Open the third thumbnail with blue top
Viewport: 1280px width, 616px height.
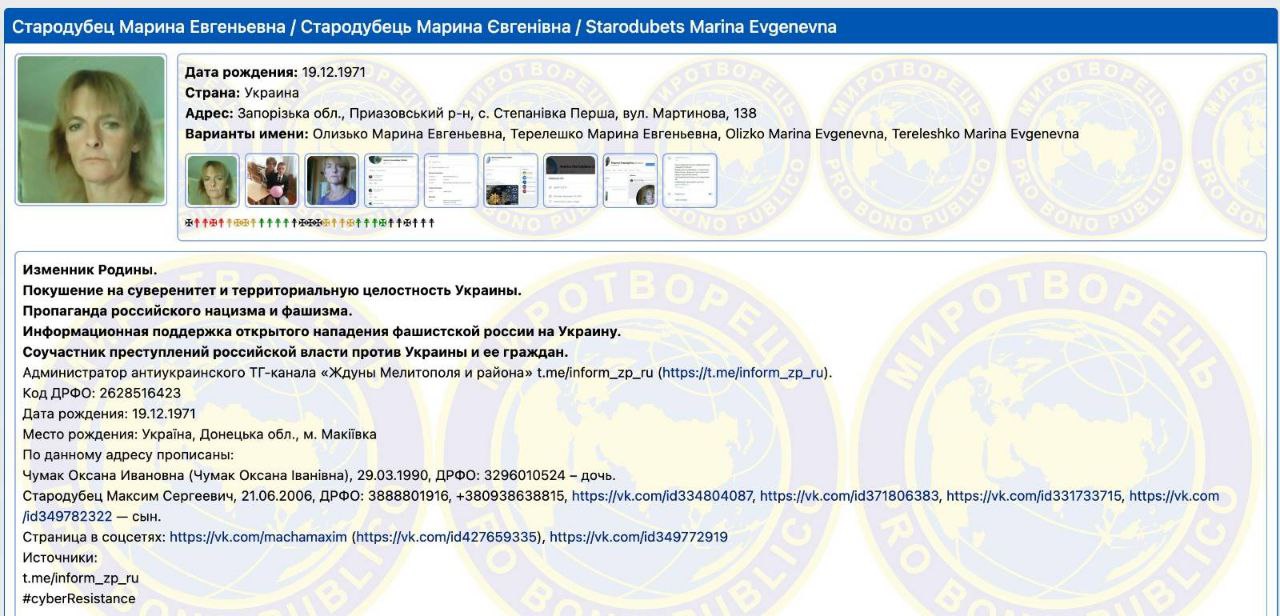tap(332, 181)
